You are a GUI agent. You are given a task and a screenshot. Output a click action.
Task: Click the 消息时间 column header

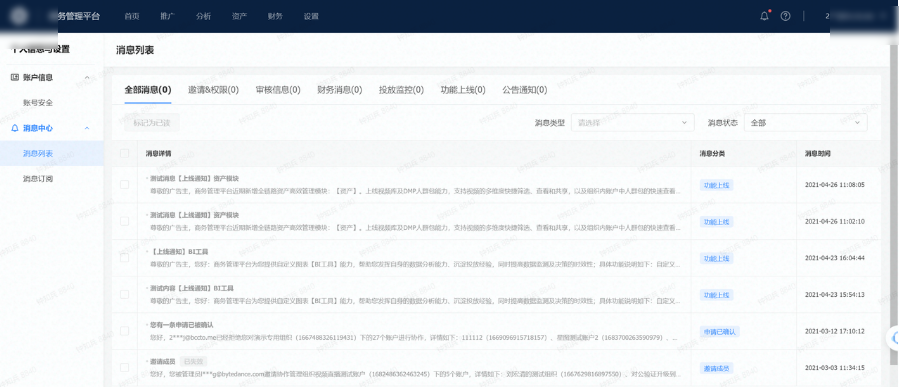coord(817,154)
